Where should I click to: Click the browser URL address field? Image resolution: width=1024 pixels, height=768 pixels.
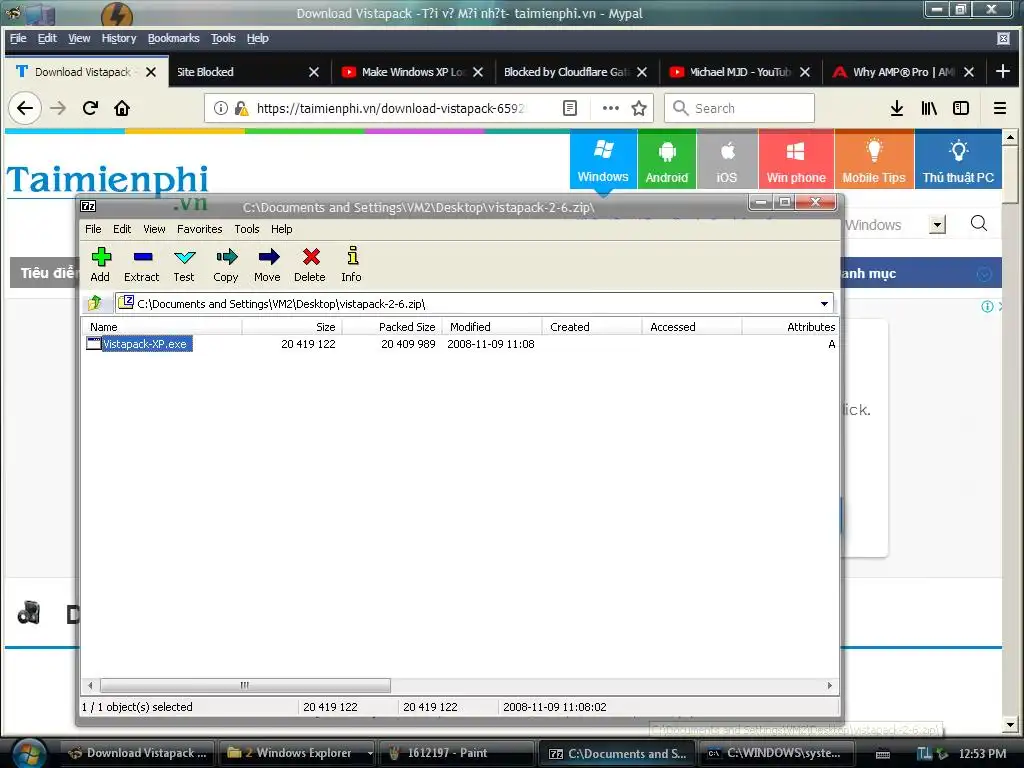coord(390,108)
